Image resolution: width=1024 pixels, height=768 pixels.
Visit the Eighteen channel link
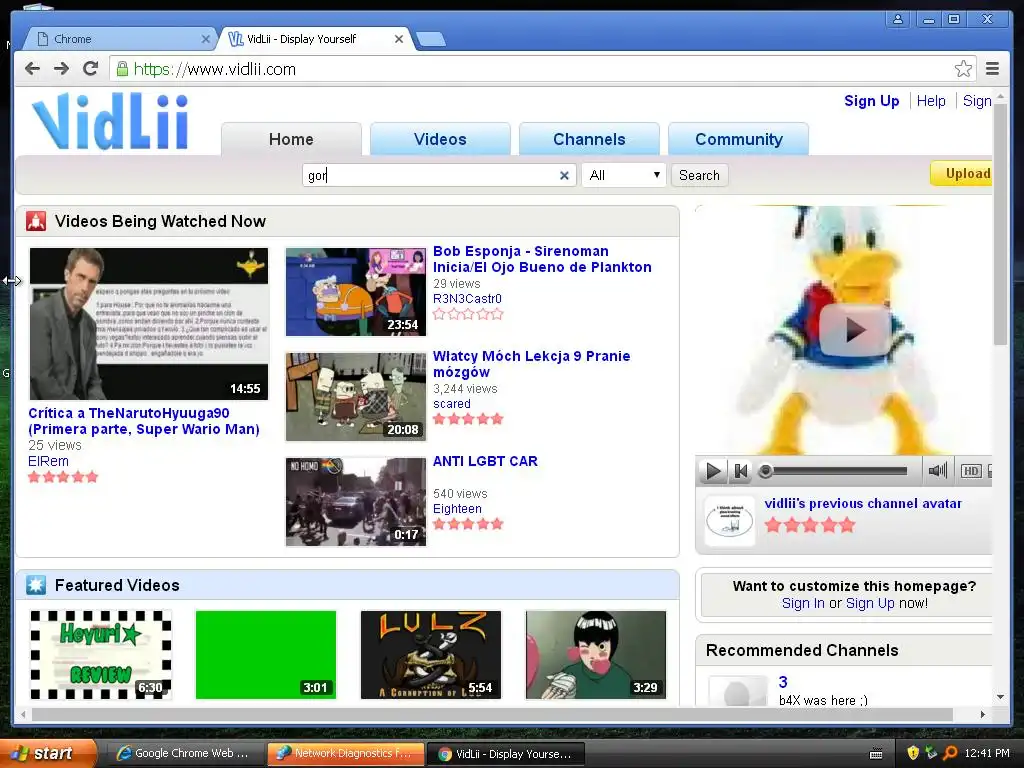click(457, 509)
